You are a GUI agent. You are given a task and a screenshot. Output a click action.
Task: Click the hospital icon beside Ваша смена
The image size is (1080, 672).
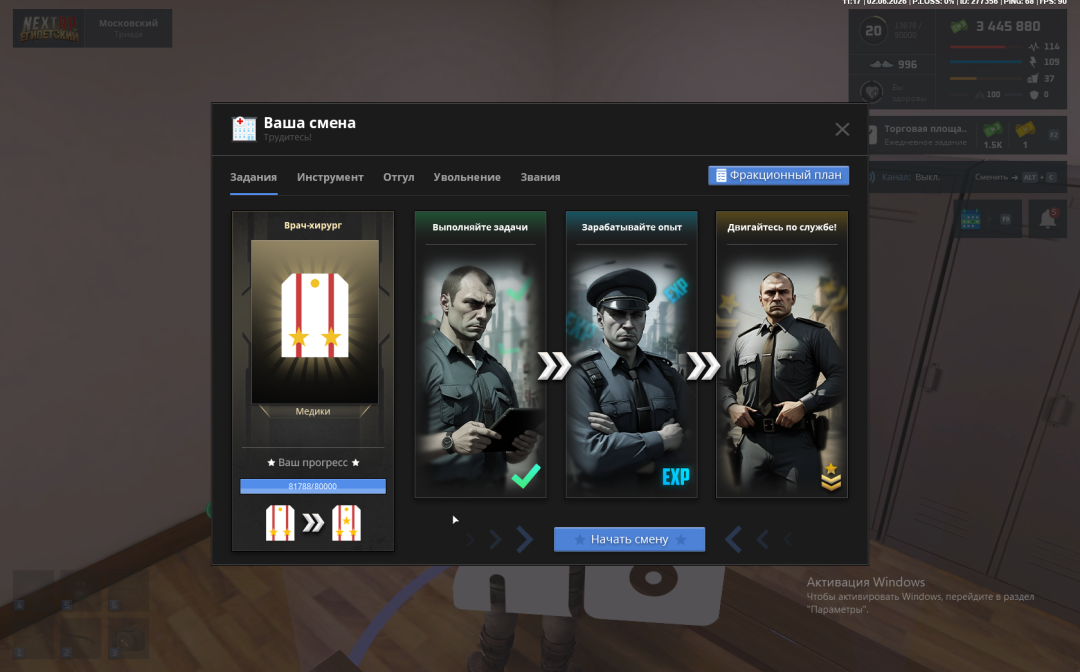click(x=244, y=128)
